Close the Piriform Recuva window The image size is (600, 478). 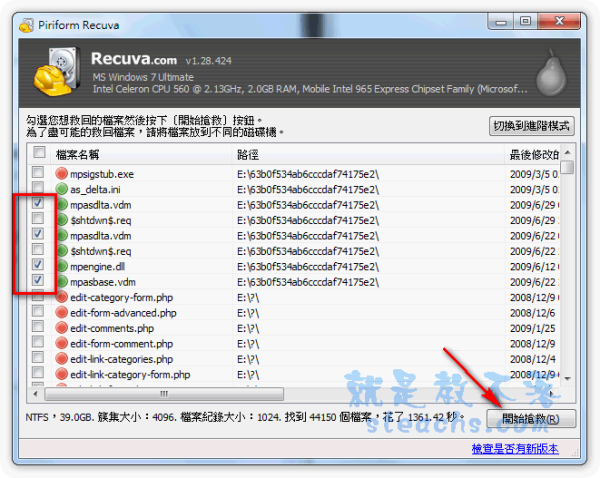pos(559,21)
